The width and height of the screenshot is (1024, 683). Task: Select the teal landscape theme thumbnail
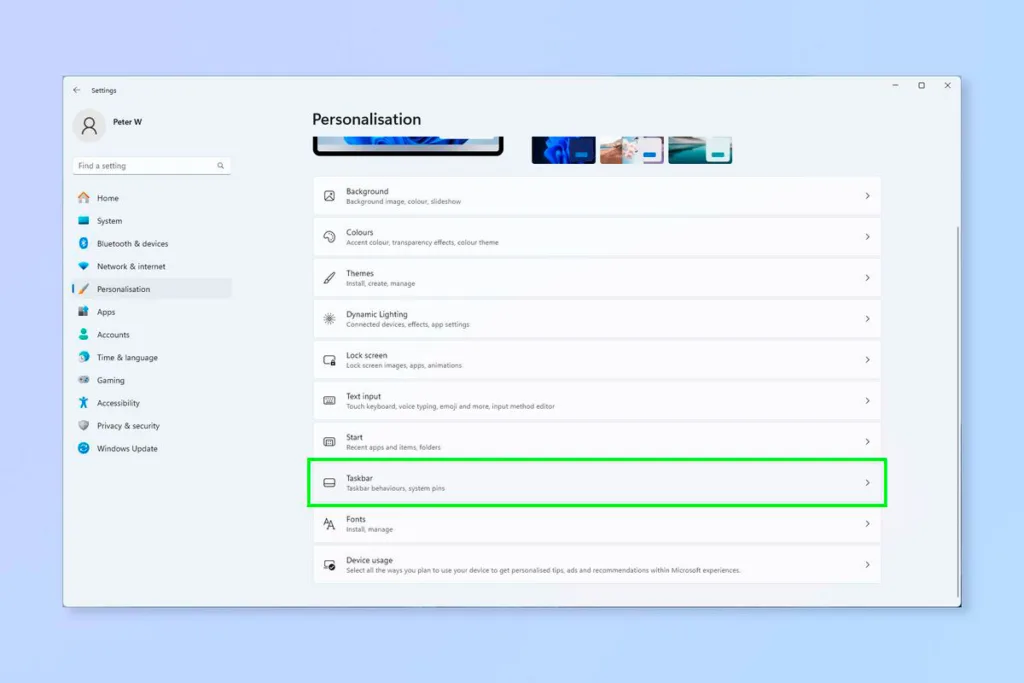[700, 150]
